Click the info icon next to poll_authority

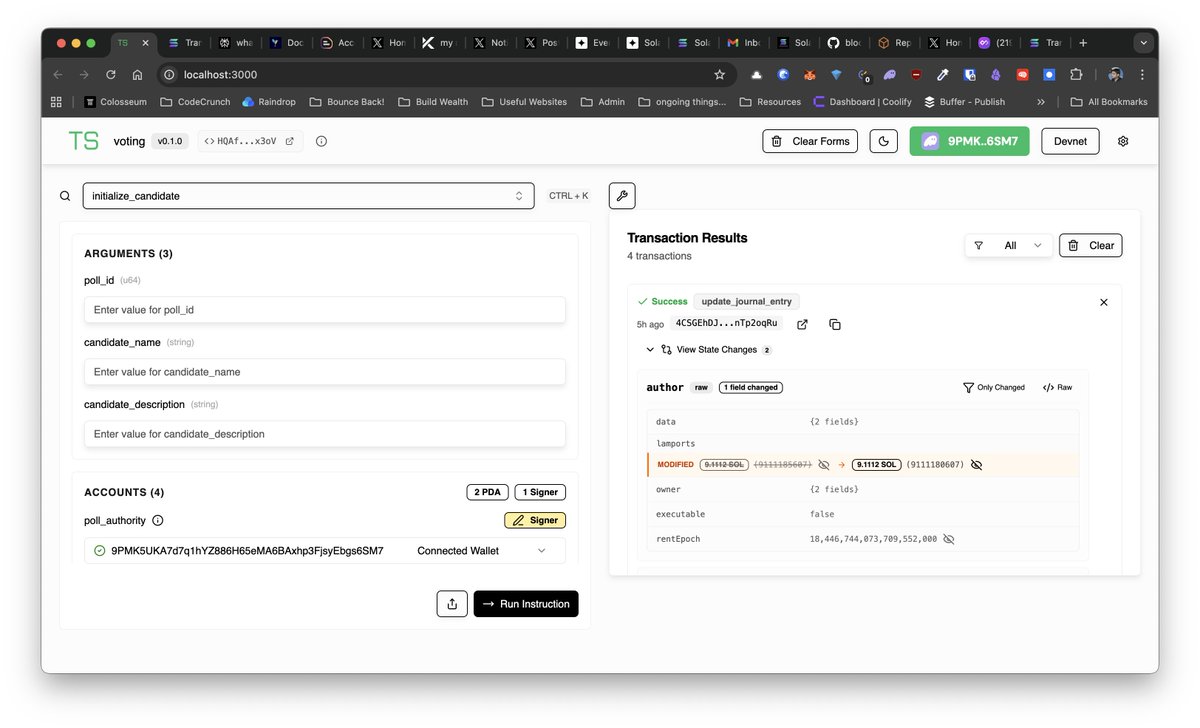tap(158, 520)
